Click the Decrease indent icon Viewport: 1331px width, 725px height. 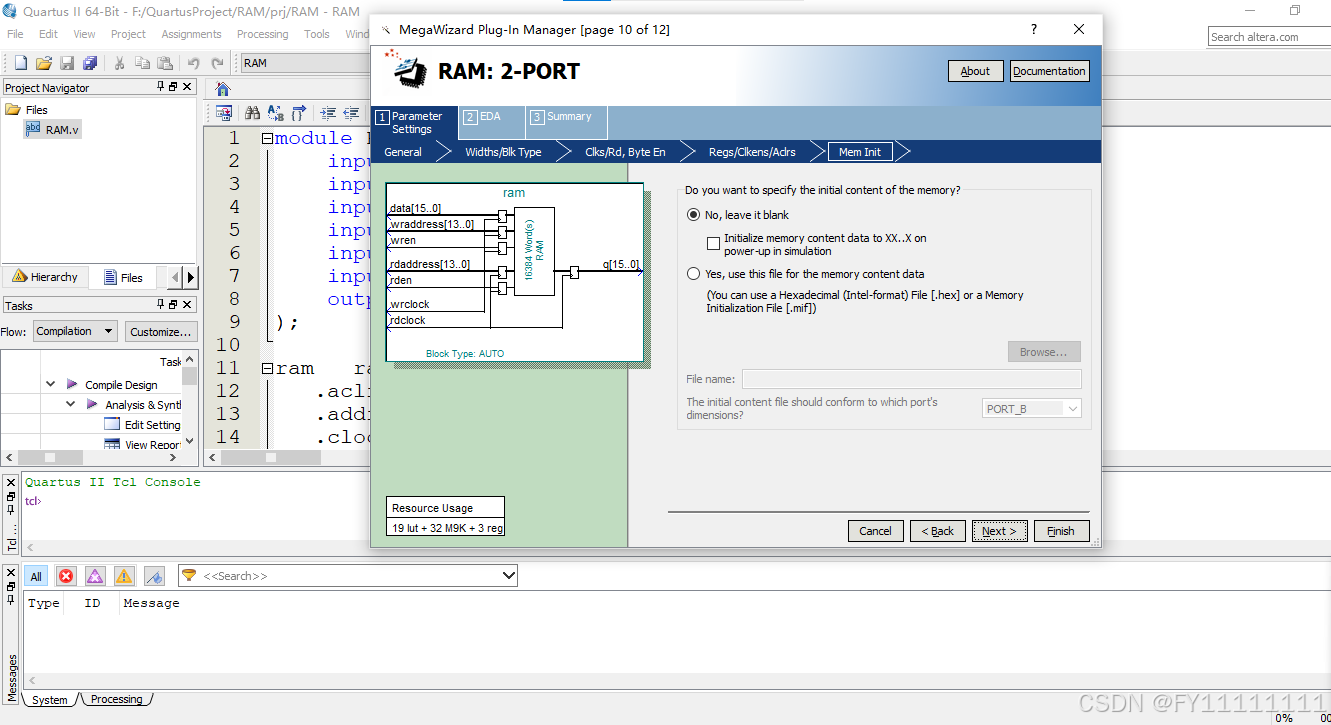pos(351,113)
